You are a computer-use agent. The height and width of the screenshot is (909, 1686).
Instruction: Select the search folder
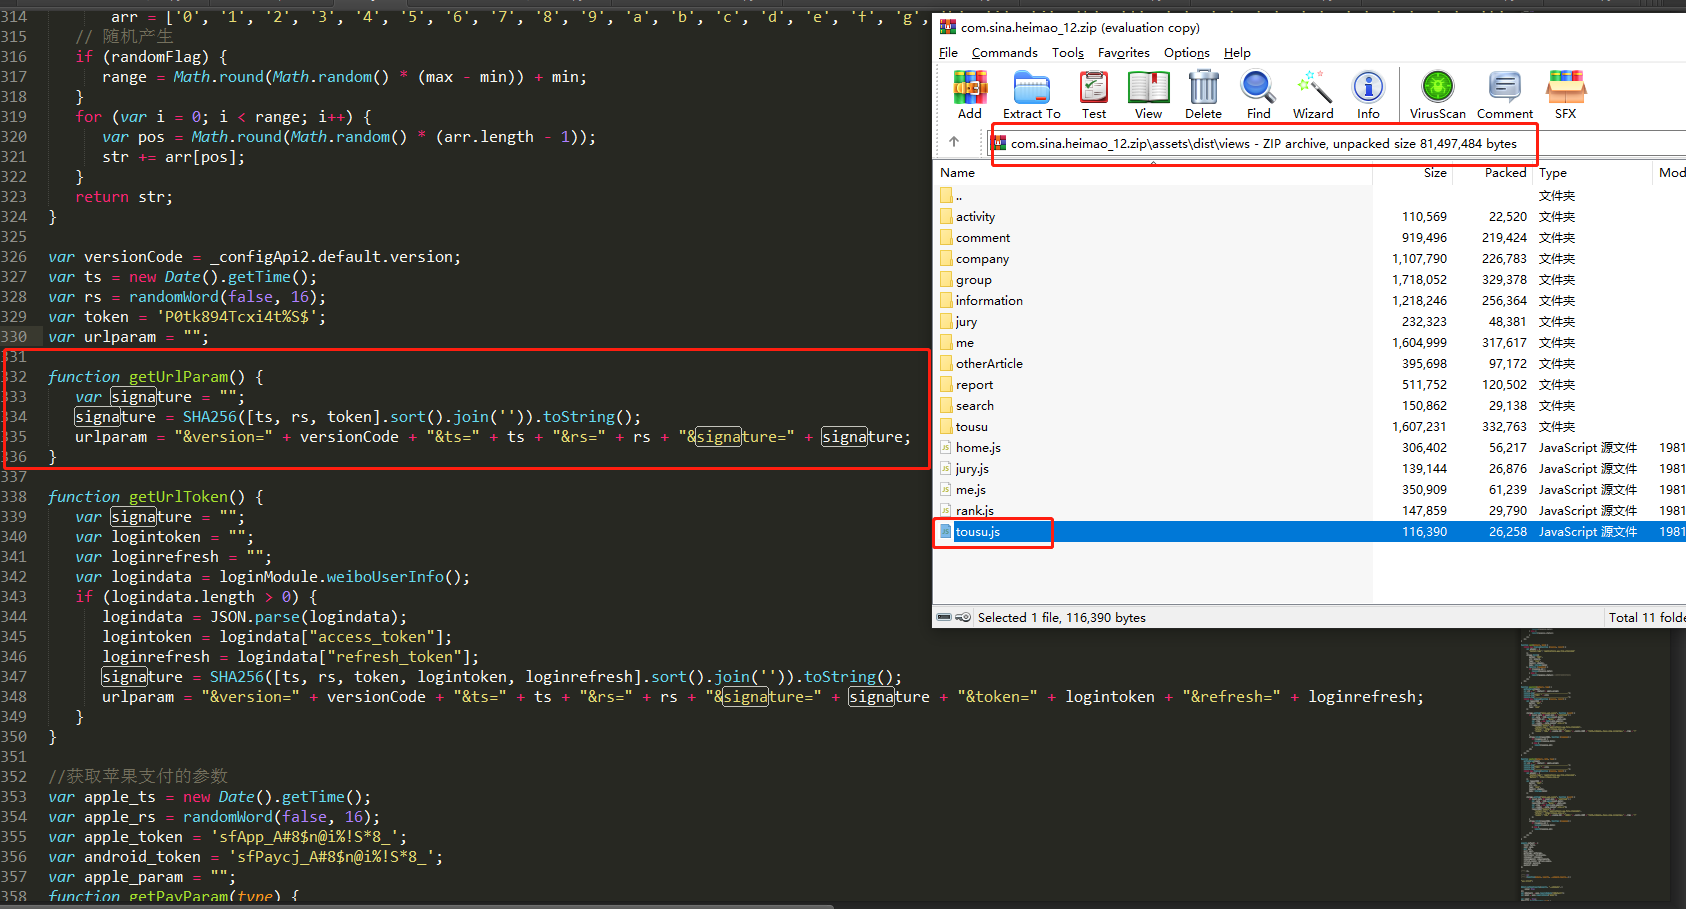tap(1310, 405)
